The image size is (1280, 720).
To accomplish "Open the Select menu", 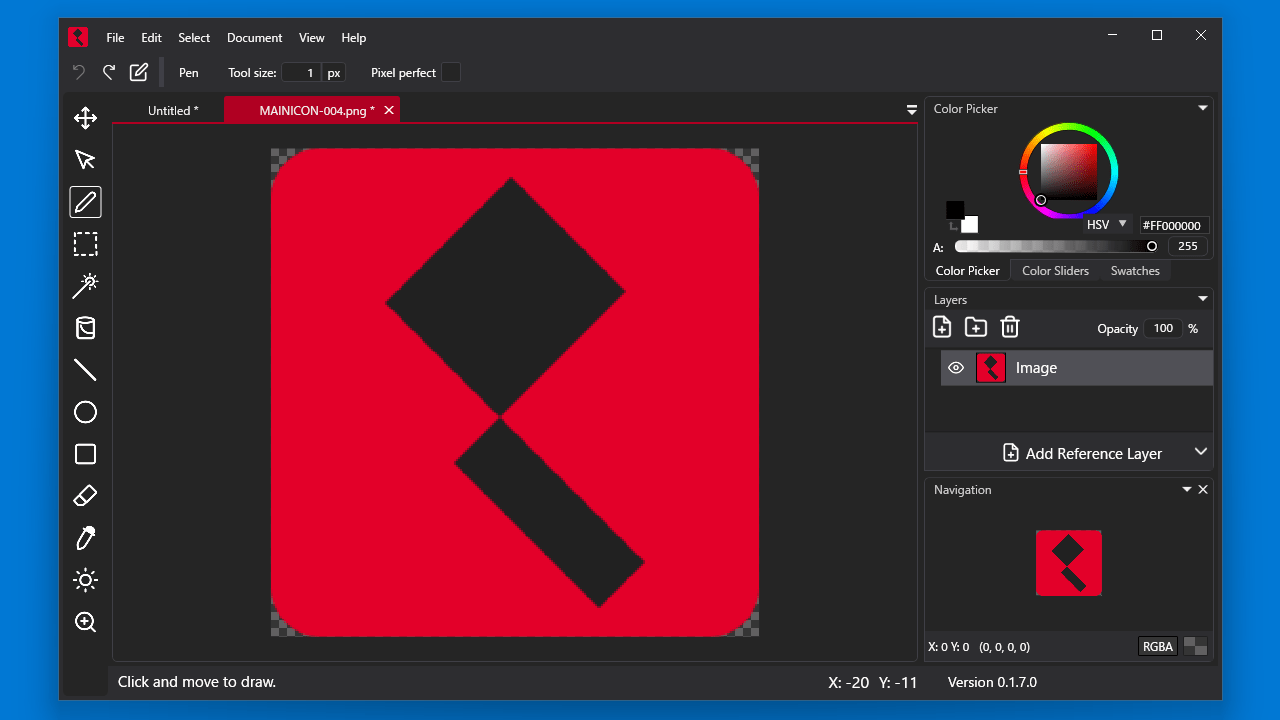I will (194, 38).
